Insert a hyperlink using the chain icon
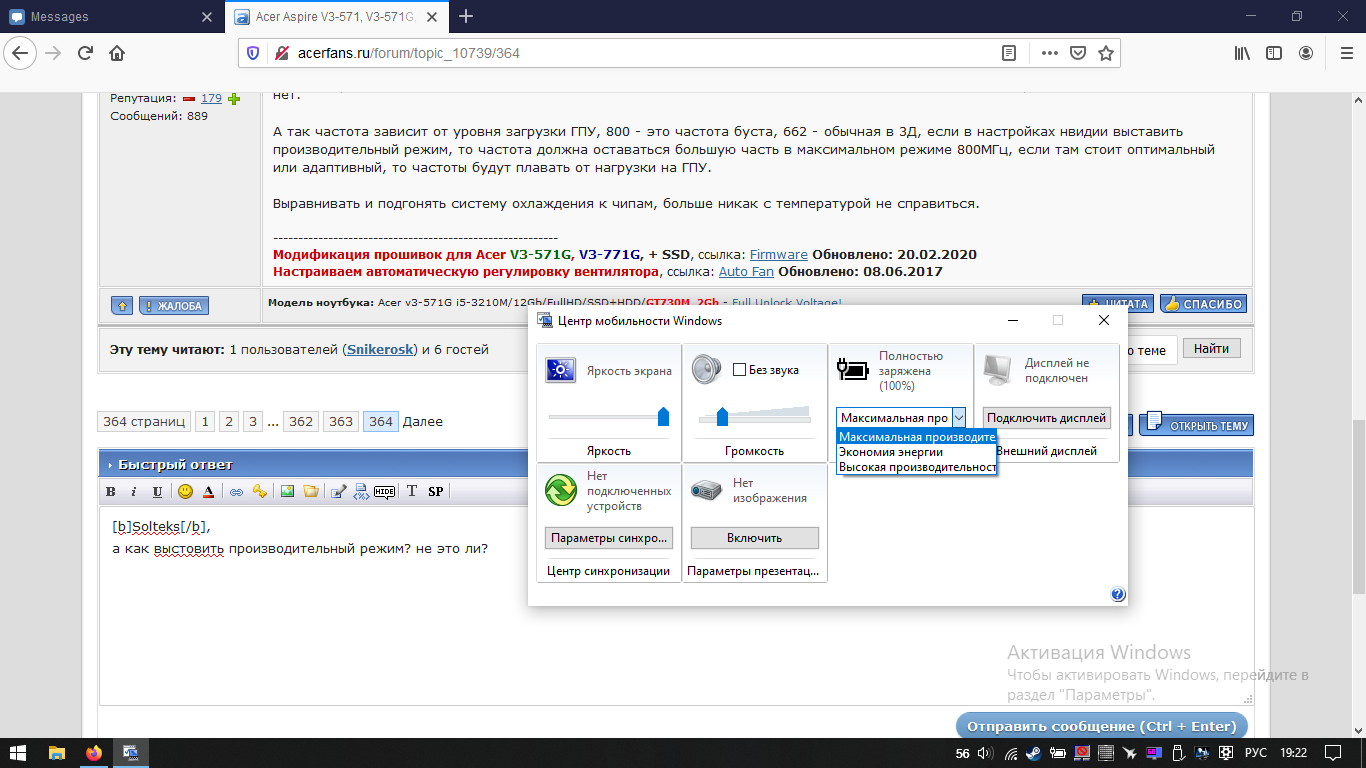The height and width of the screenshot is (768, 1366). point(237,491)
